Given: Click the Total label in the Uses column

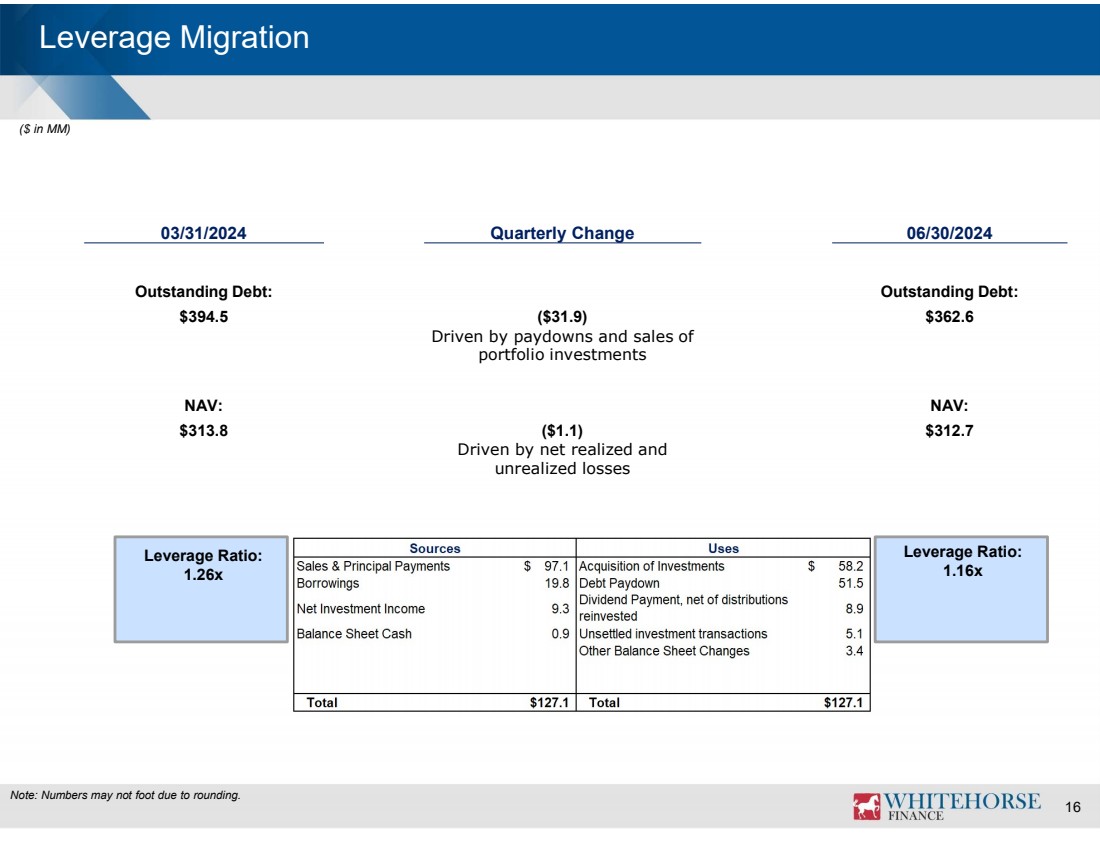Looking at the screenshot, I should click(604, 702).
